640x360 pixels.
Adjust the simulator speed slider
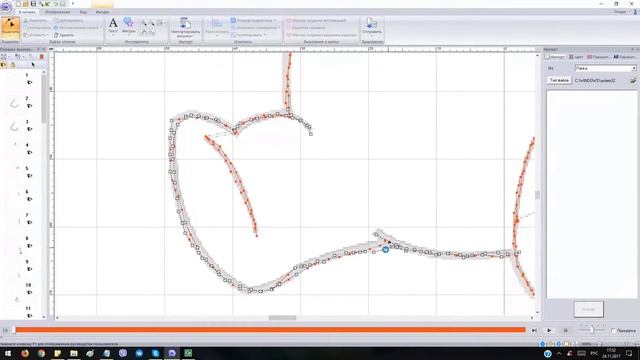click(591, 329)
